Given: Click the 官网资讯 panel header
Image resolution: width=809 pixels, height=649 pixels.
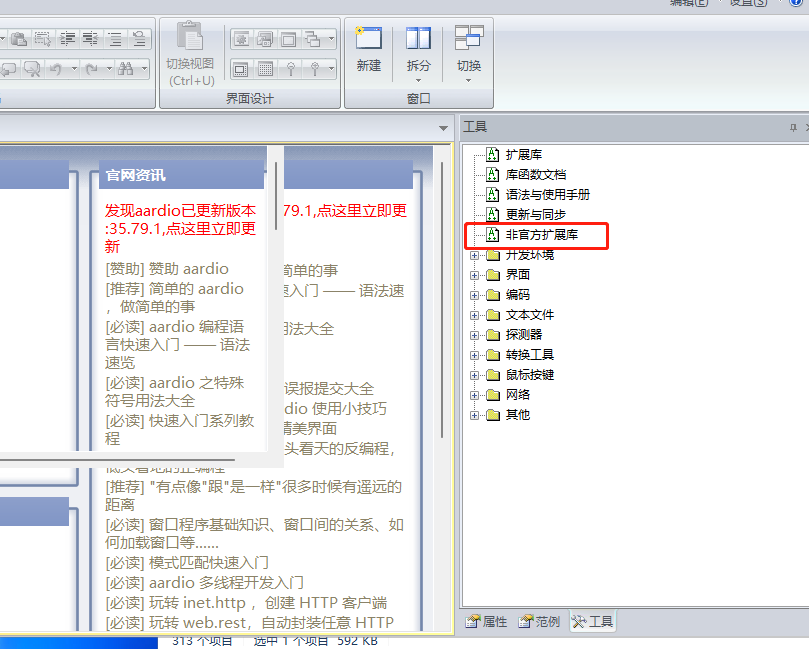Looking at the screenshot, I should tap(183, 175).
